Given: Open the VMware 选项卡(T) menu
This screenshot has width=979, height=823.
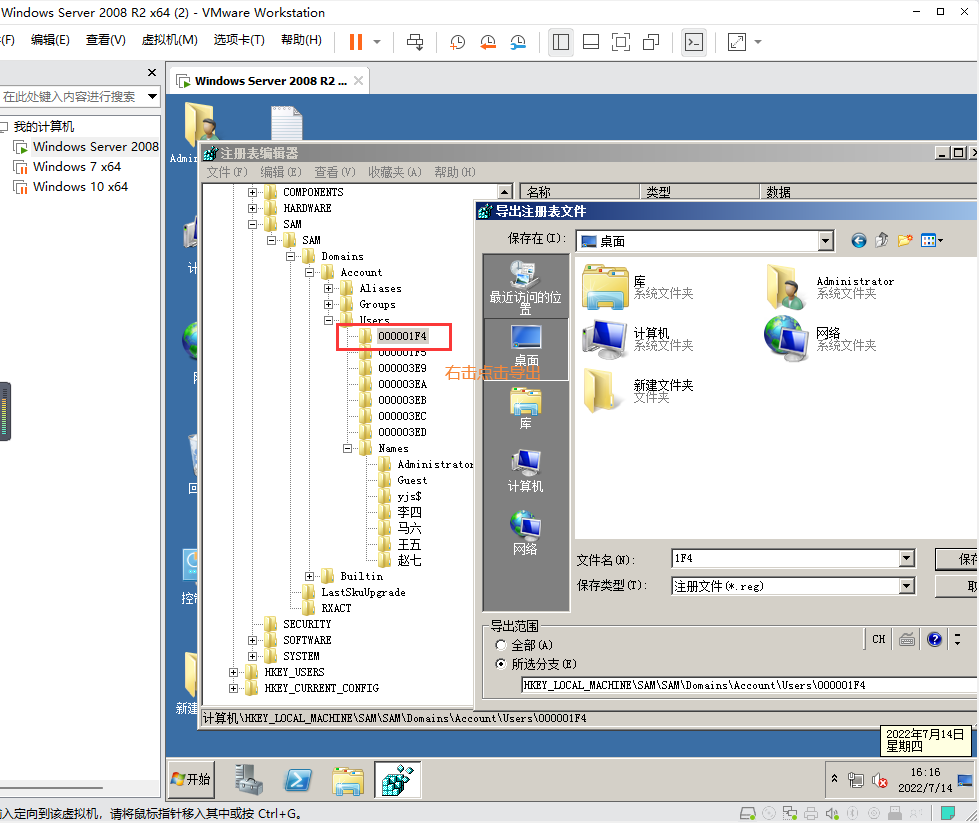Looking at the screenshot, I should (239, 40).
